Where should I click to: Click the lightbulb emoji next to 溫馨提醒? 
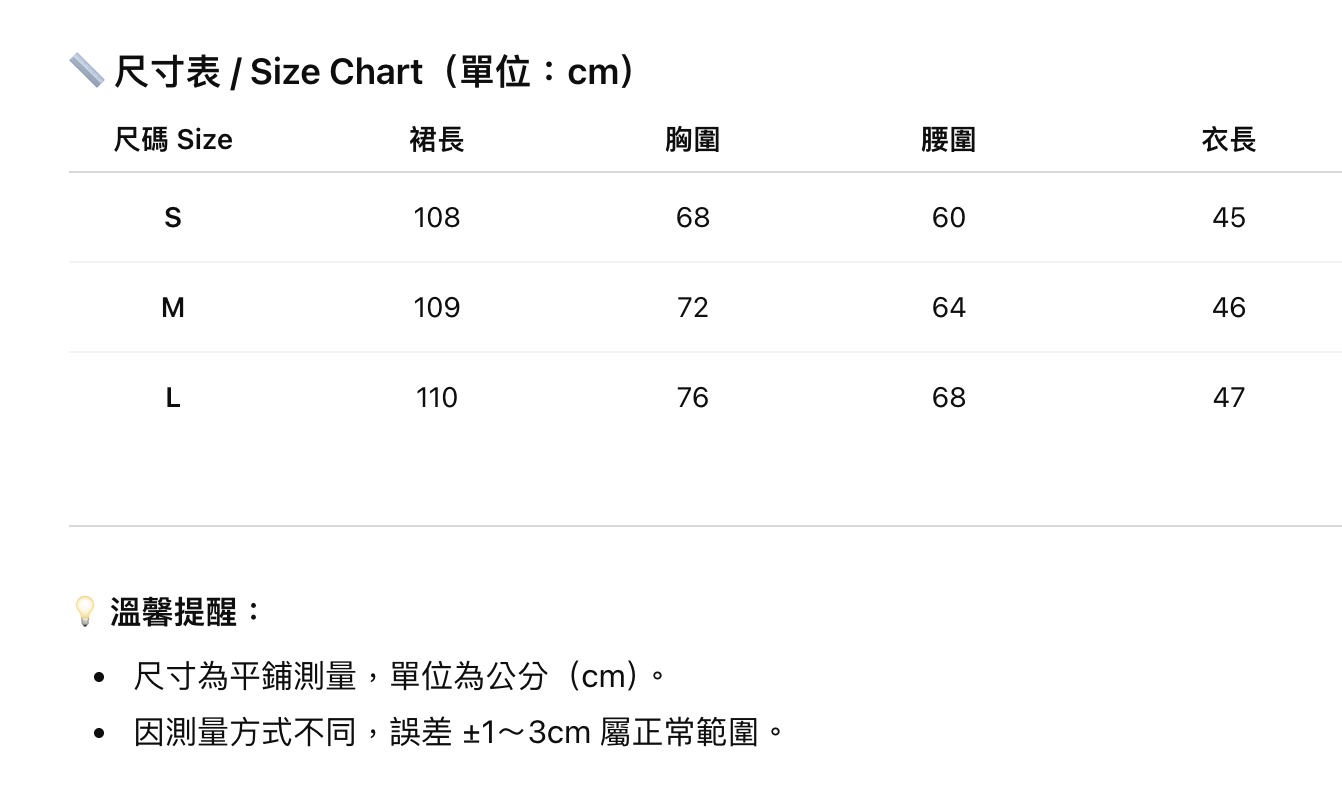(85, 611)
